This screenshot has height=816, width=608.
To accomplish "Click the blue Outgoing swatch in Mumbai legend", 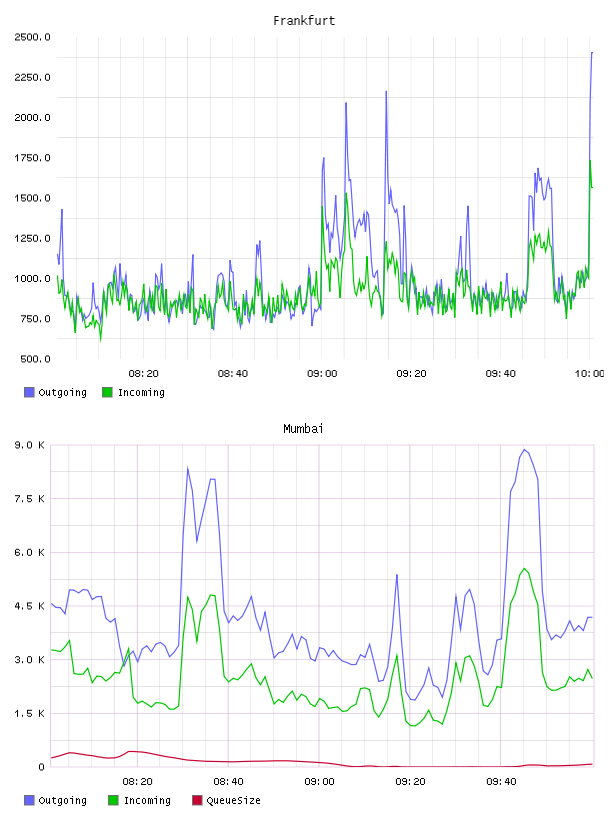I will 29,800.
